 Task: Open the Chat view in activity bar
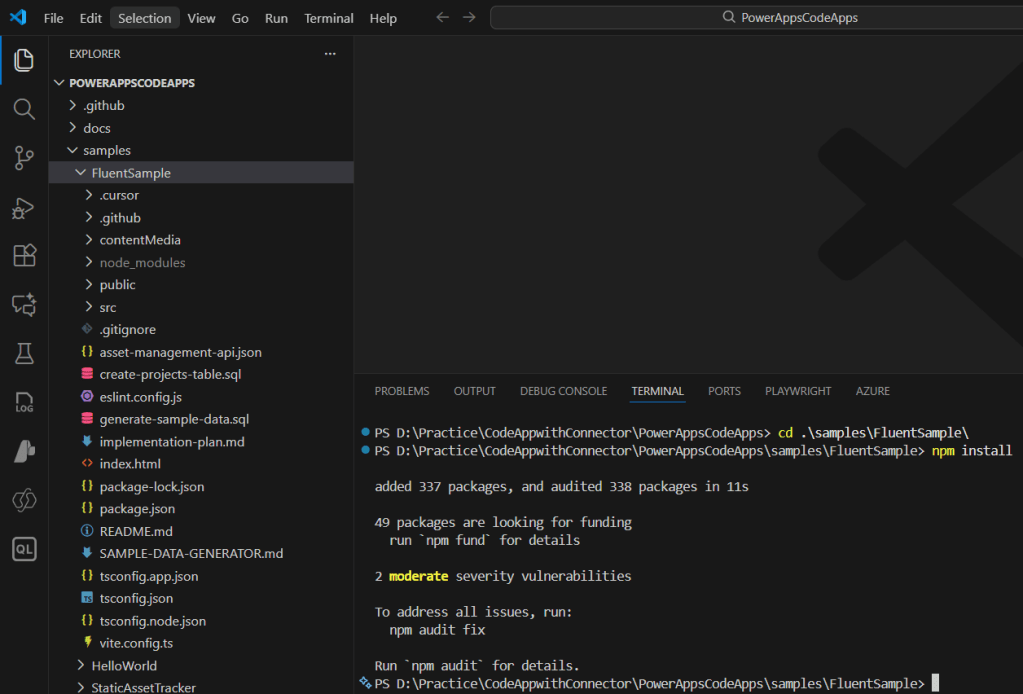point(24,305)
